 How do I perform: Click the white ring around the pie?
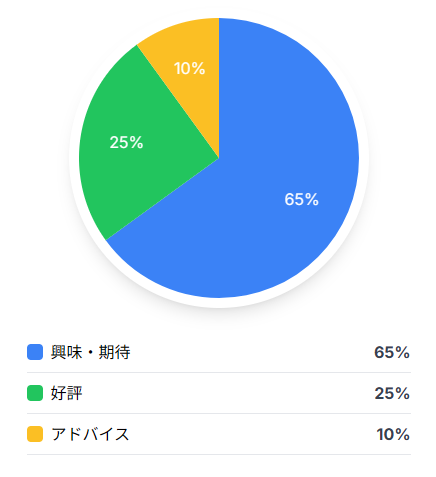(x=219, y=303)
